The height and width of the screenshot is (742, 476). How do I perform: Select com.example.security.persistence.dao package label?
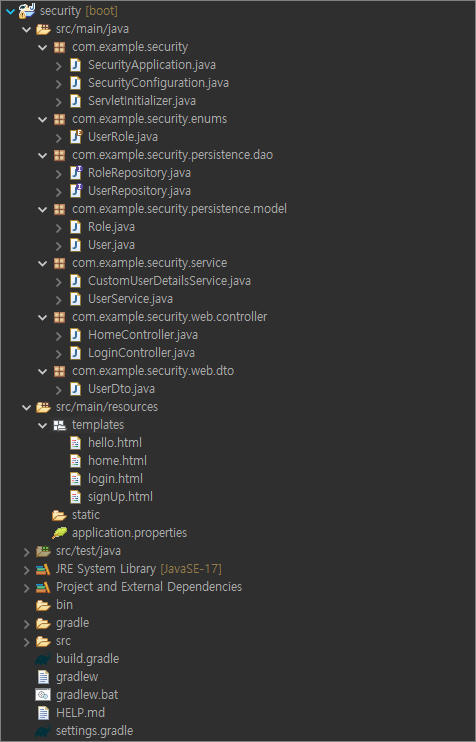pos(172,155)
